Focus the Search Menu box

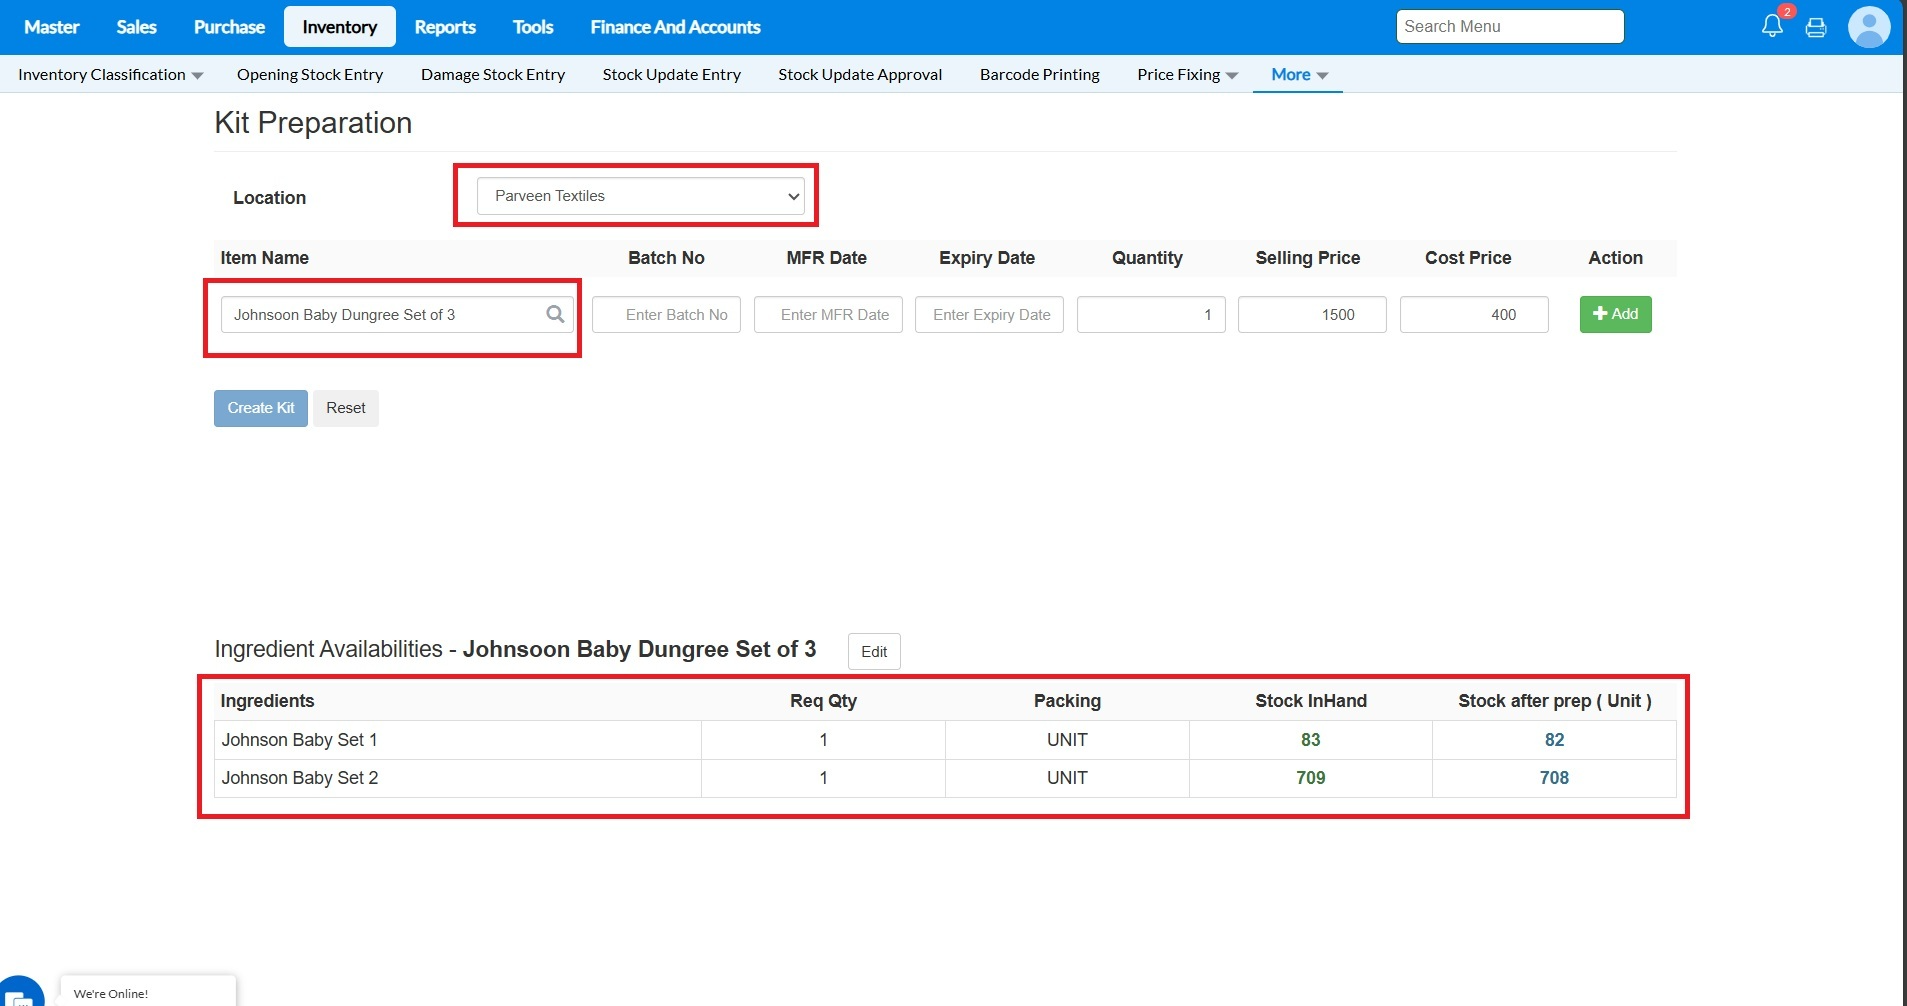coord(1509,27)
